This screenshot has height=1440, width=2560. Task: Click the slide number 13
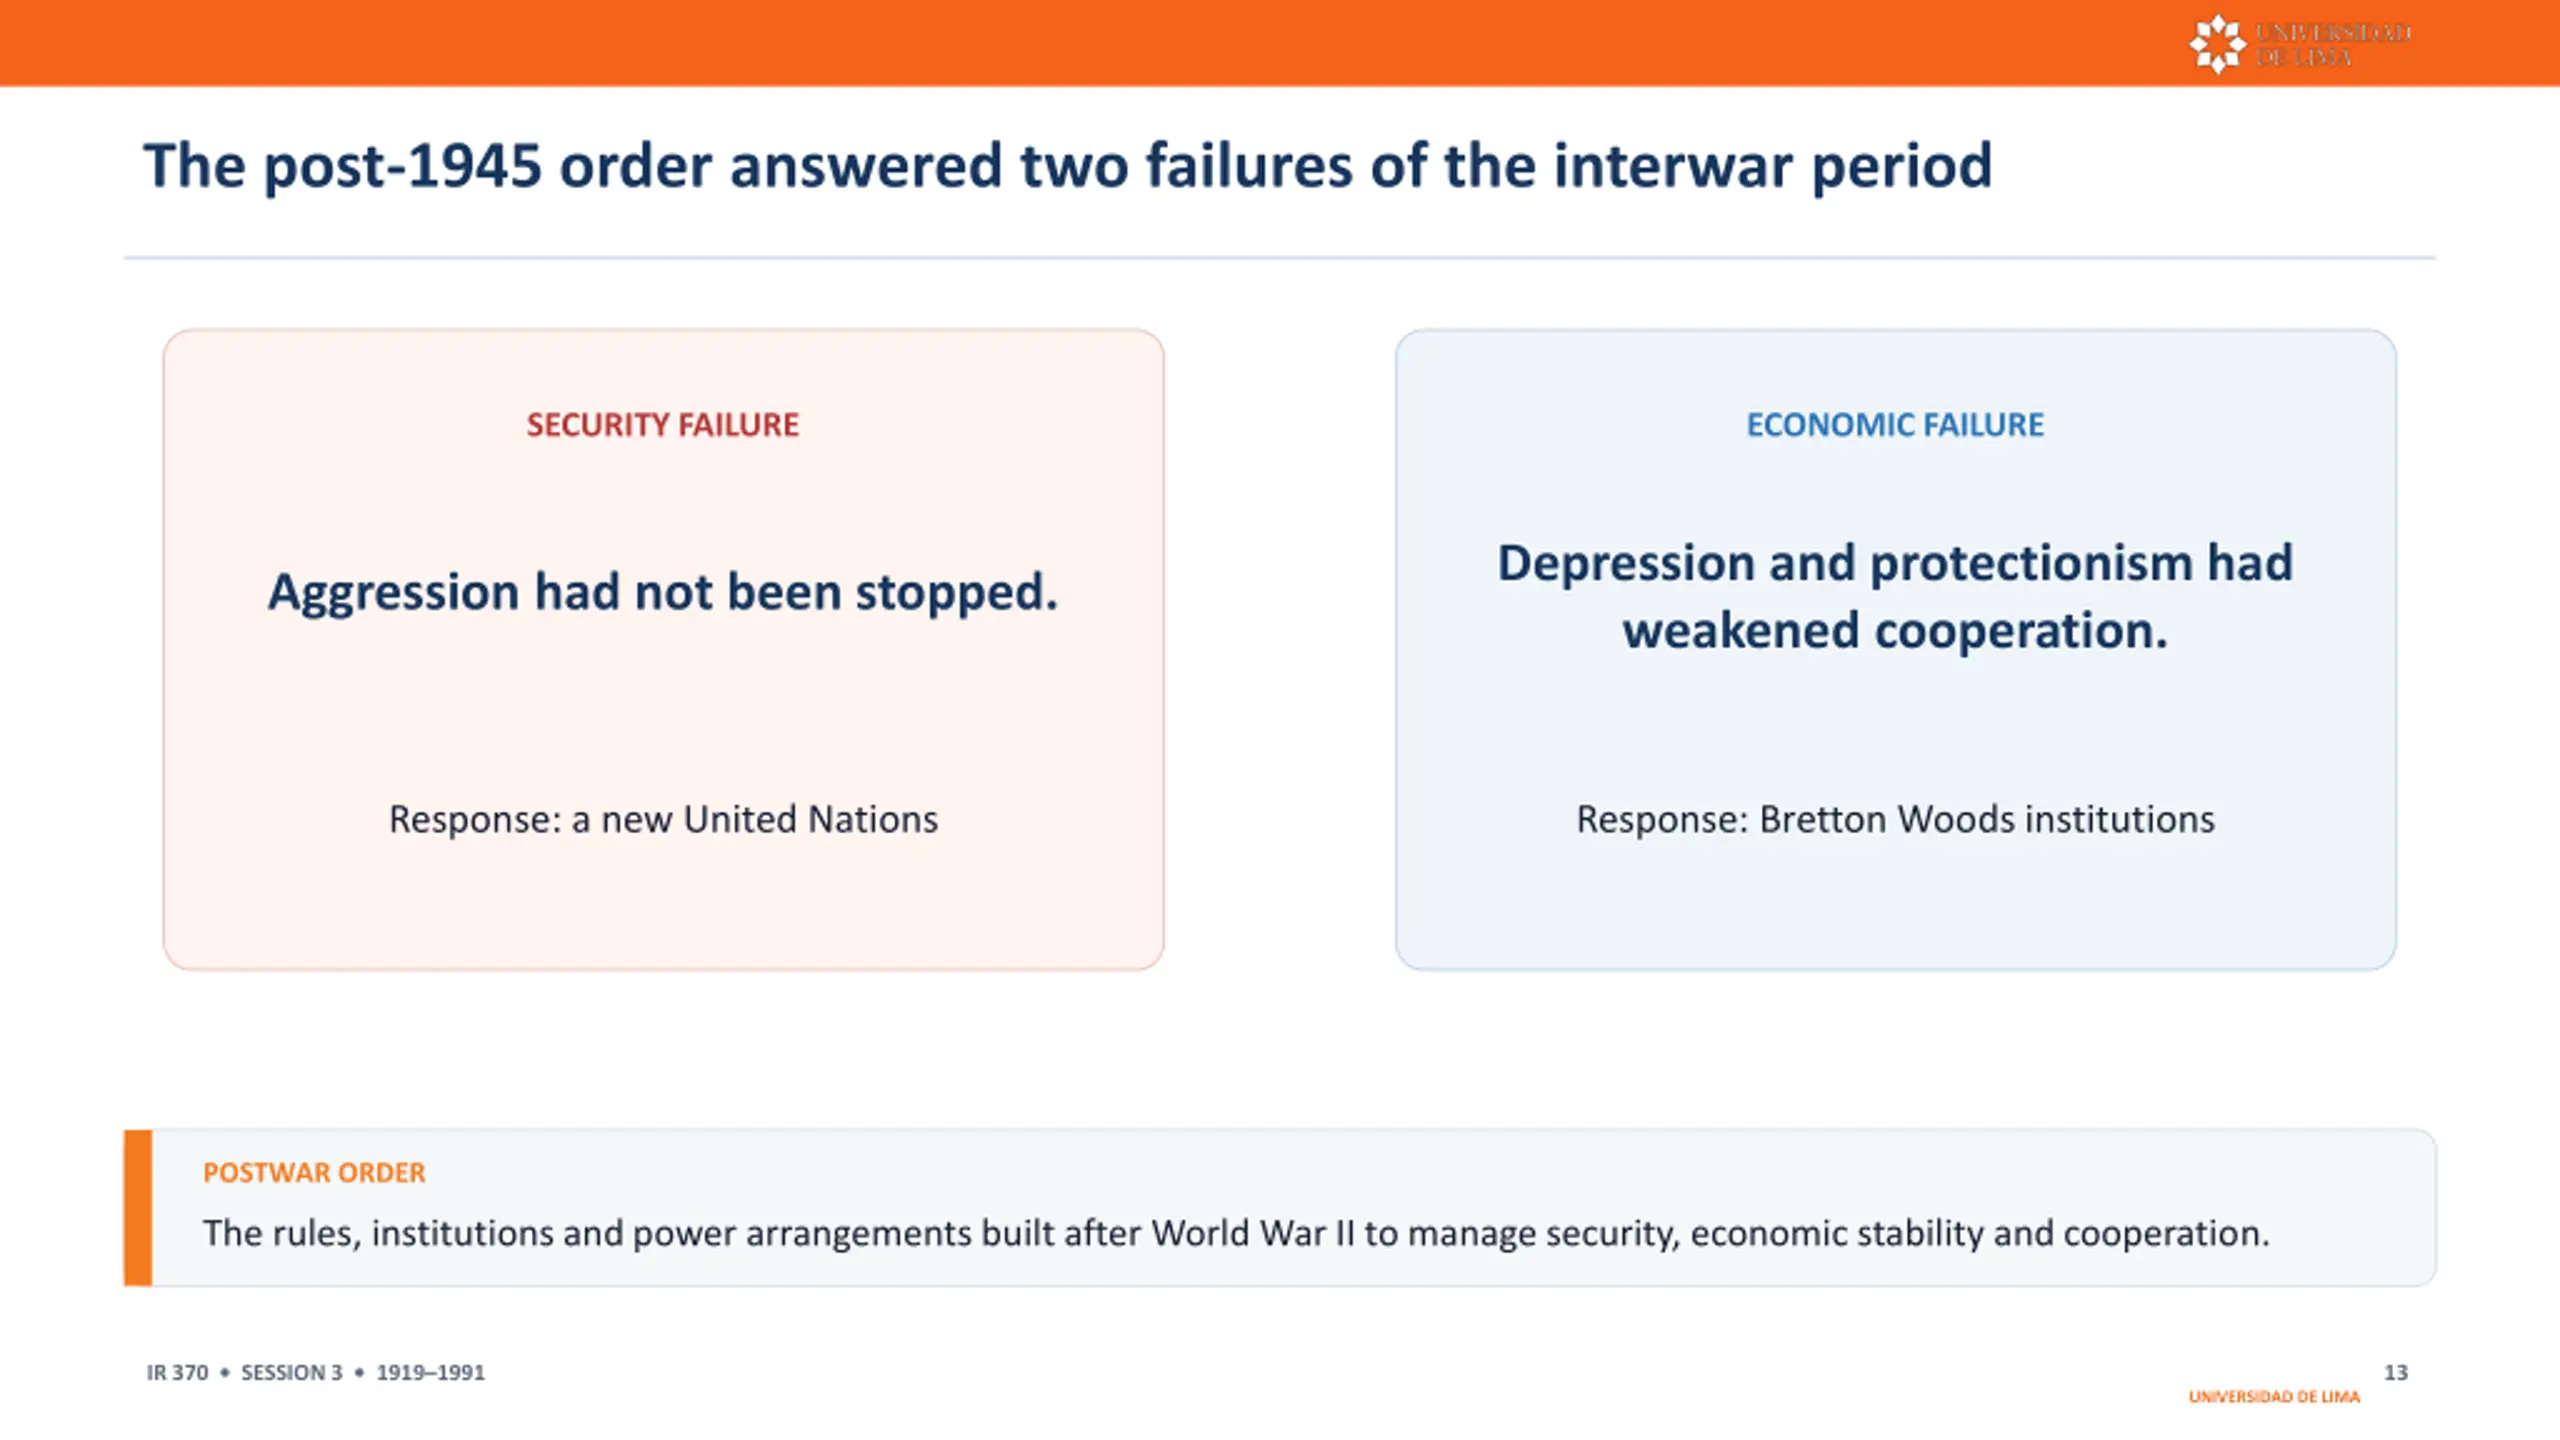point(2395,1372)
